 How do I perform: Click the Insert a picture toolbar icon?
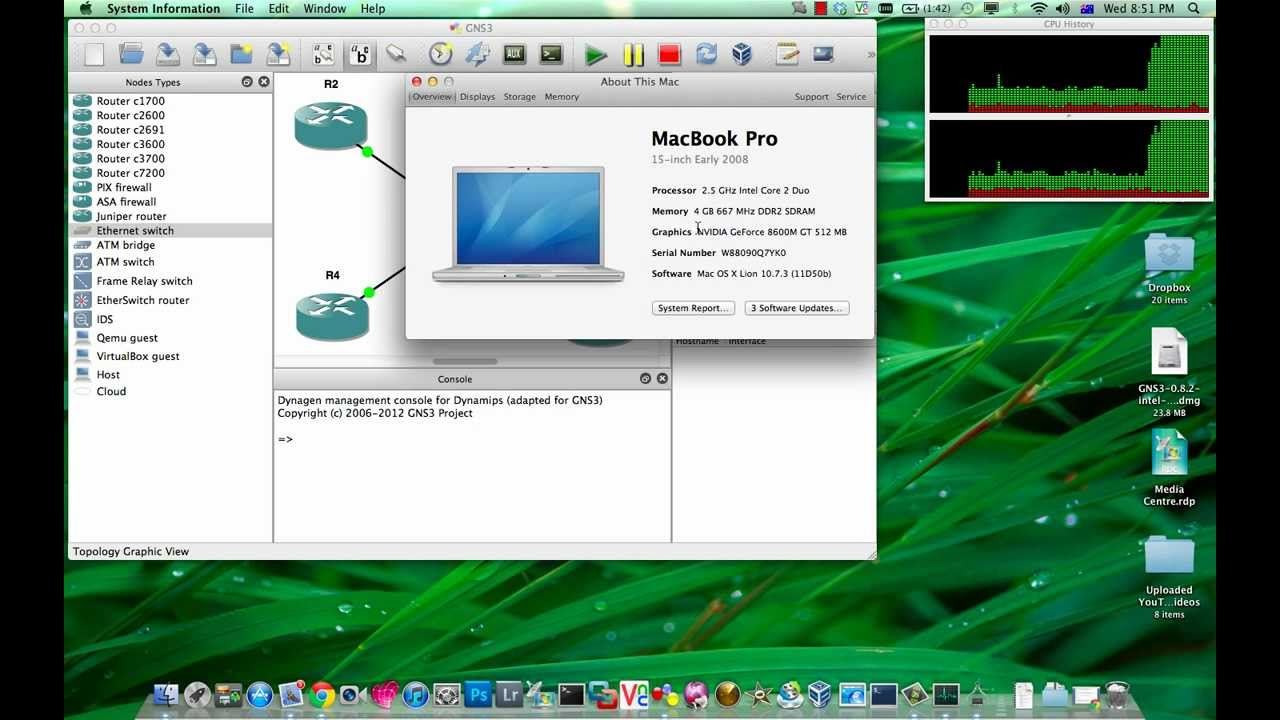click(x=824, y=55)
